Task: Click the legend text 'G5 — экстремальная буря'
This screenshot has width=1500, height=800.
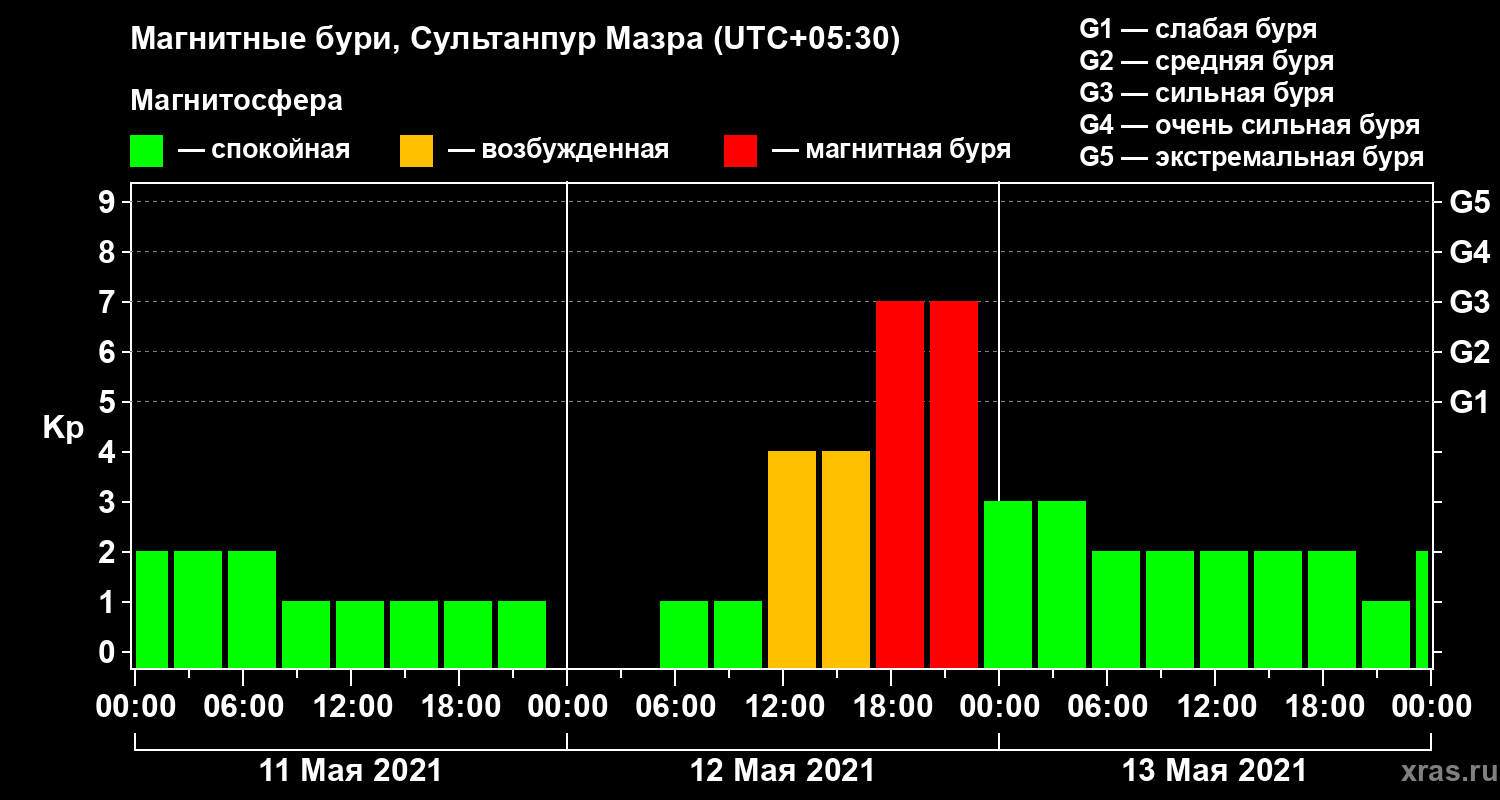Action: (1251, 158)
